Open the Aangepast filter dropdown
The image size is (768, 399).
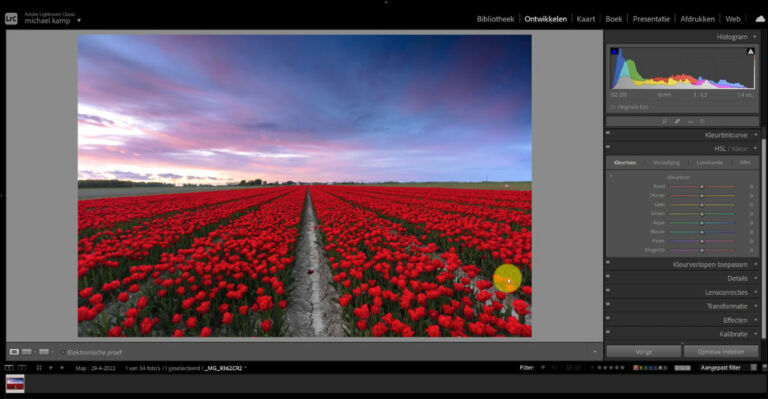pos(720,368)
